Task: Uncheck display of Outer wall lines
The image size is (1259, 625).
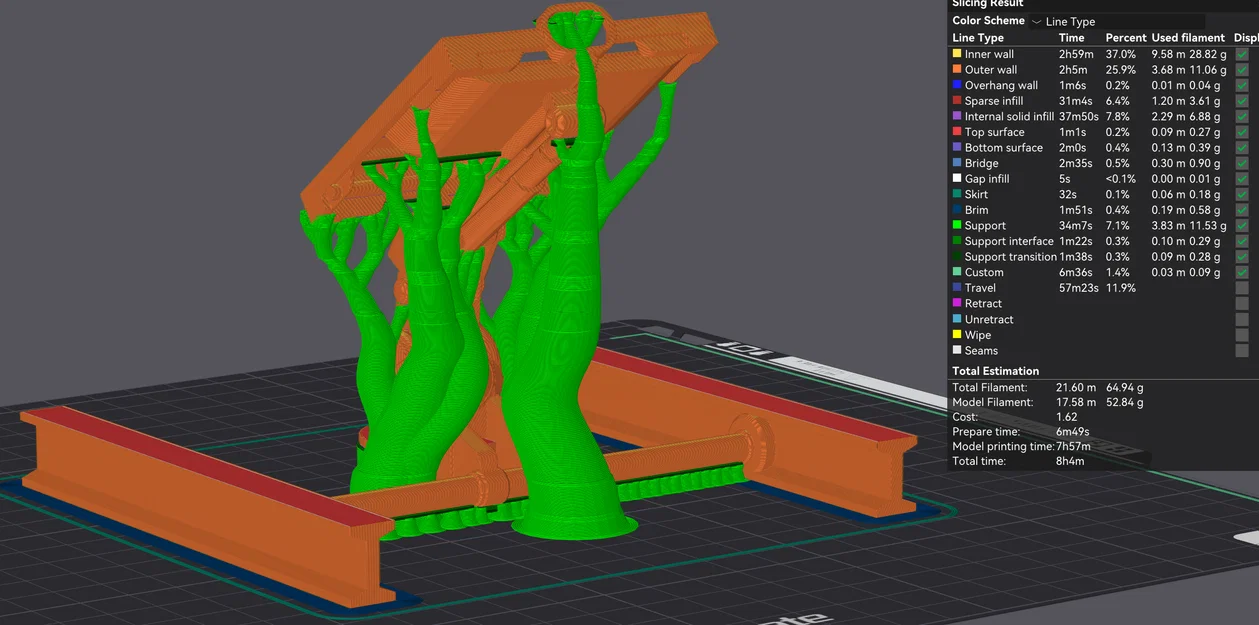Action: [x=1241, y=70]
